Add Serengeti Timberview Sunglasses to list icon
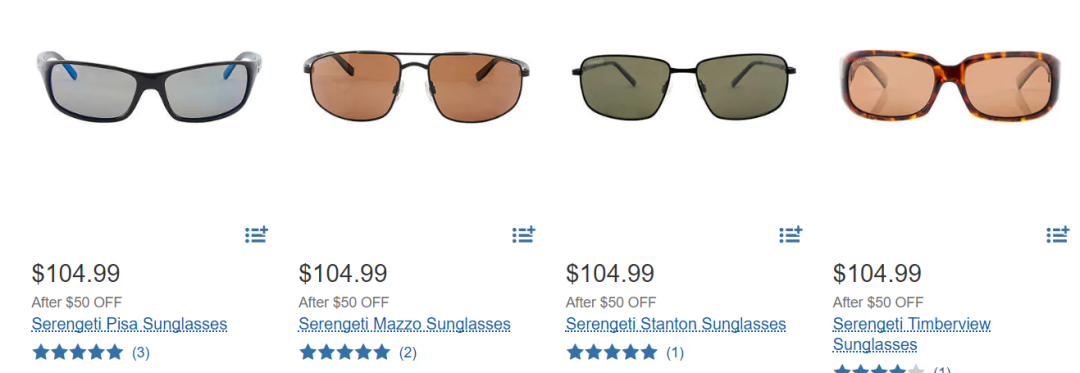 click(1058, 235)
